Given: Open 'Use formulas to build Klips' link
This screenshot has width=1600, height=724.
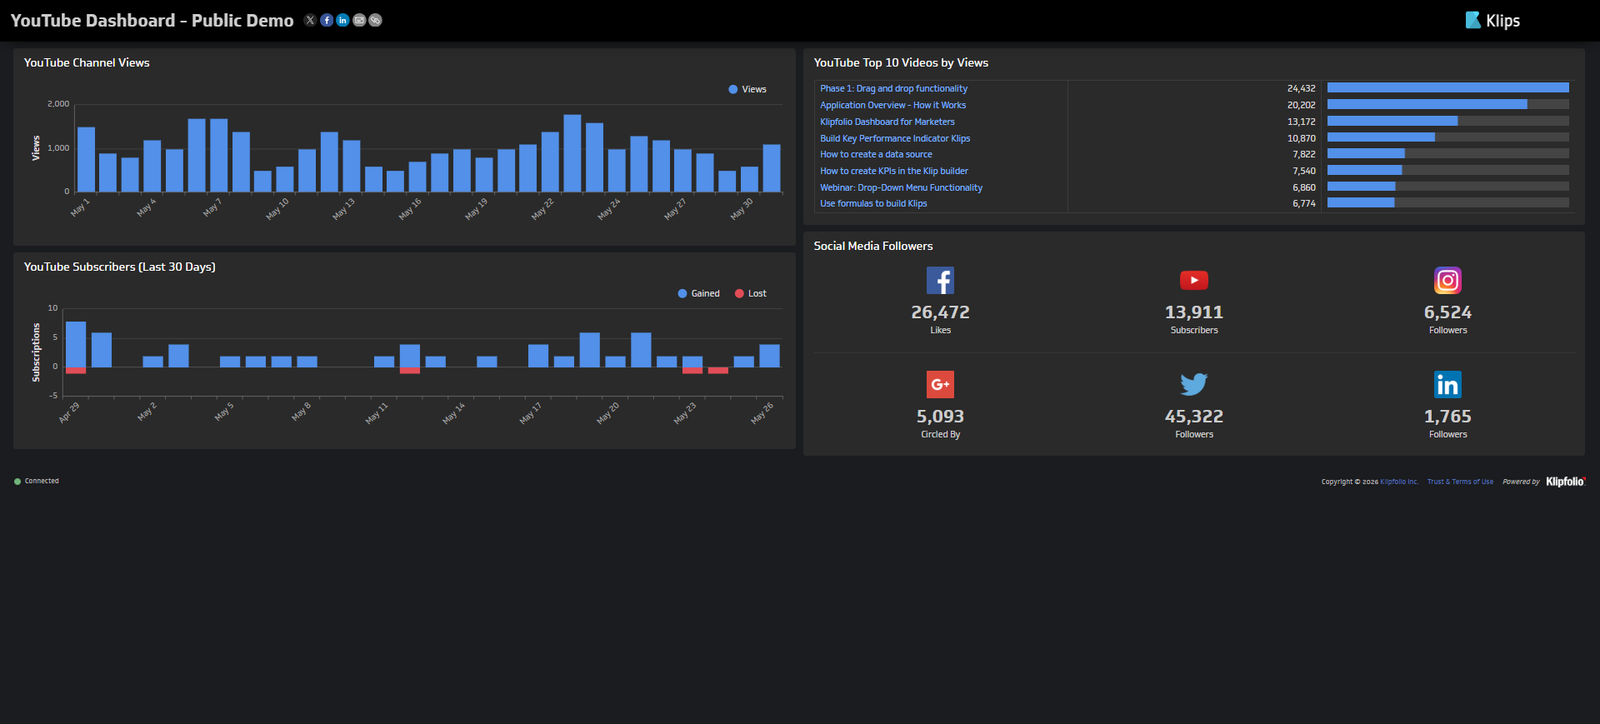Looking at the screenshot, I should (873, 203).
